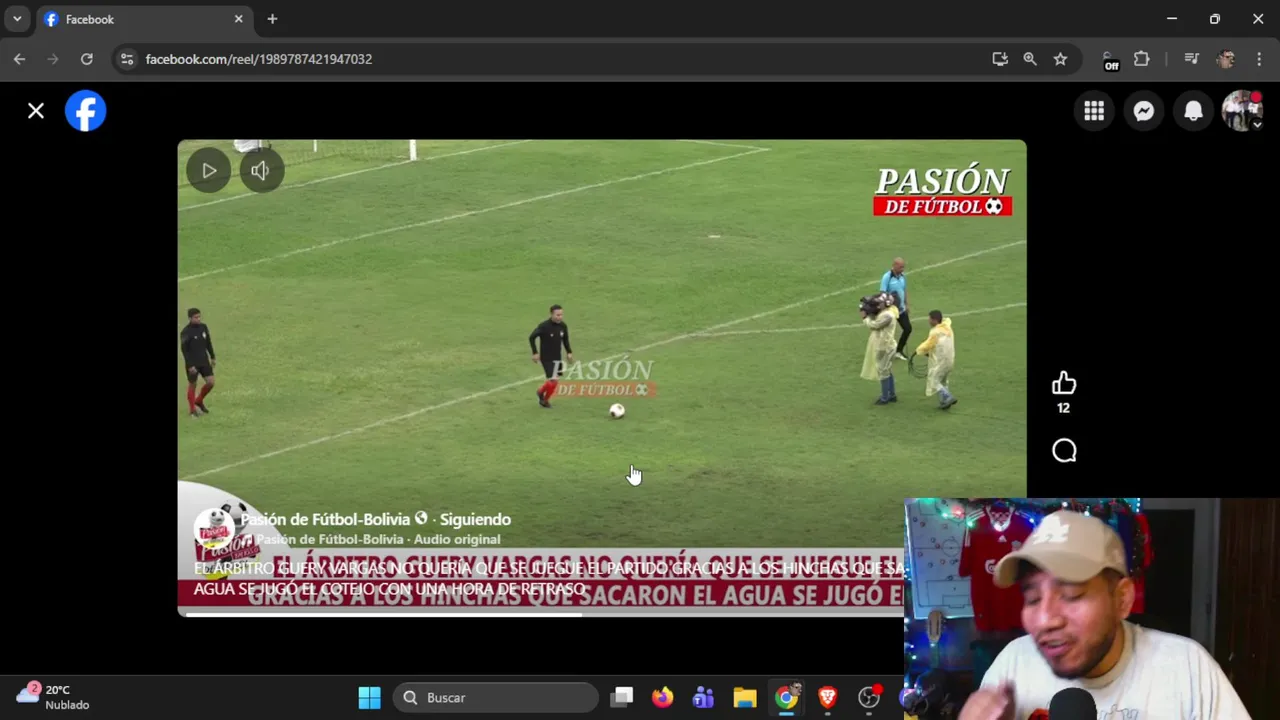
Task: Open Microsoft Teams from the taskbar
Action: point(703,698)
